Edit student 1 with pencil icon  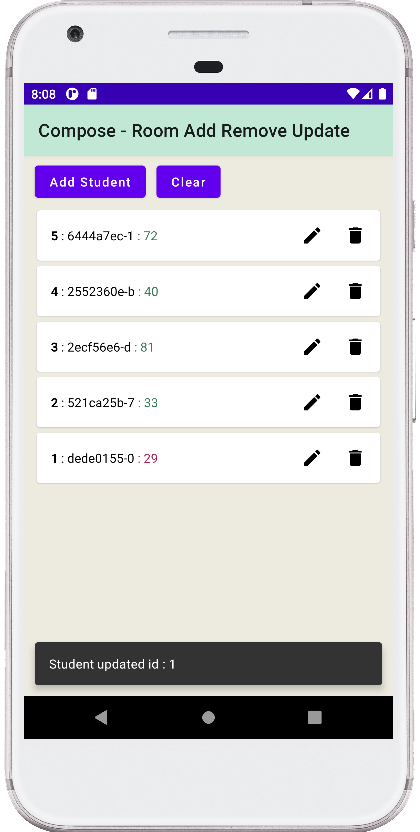click(312, 458)
